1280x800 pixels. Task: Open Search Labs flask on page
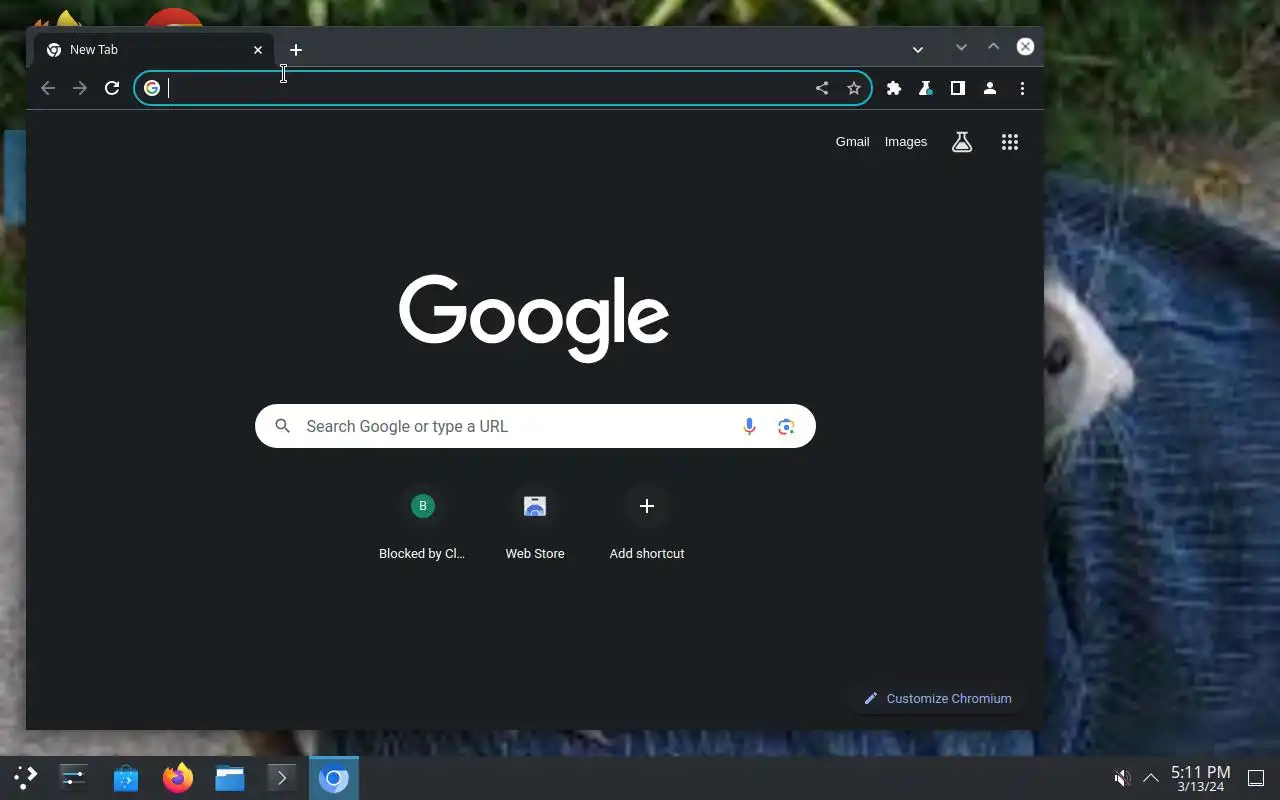coord(962,142)
